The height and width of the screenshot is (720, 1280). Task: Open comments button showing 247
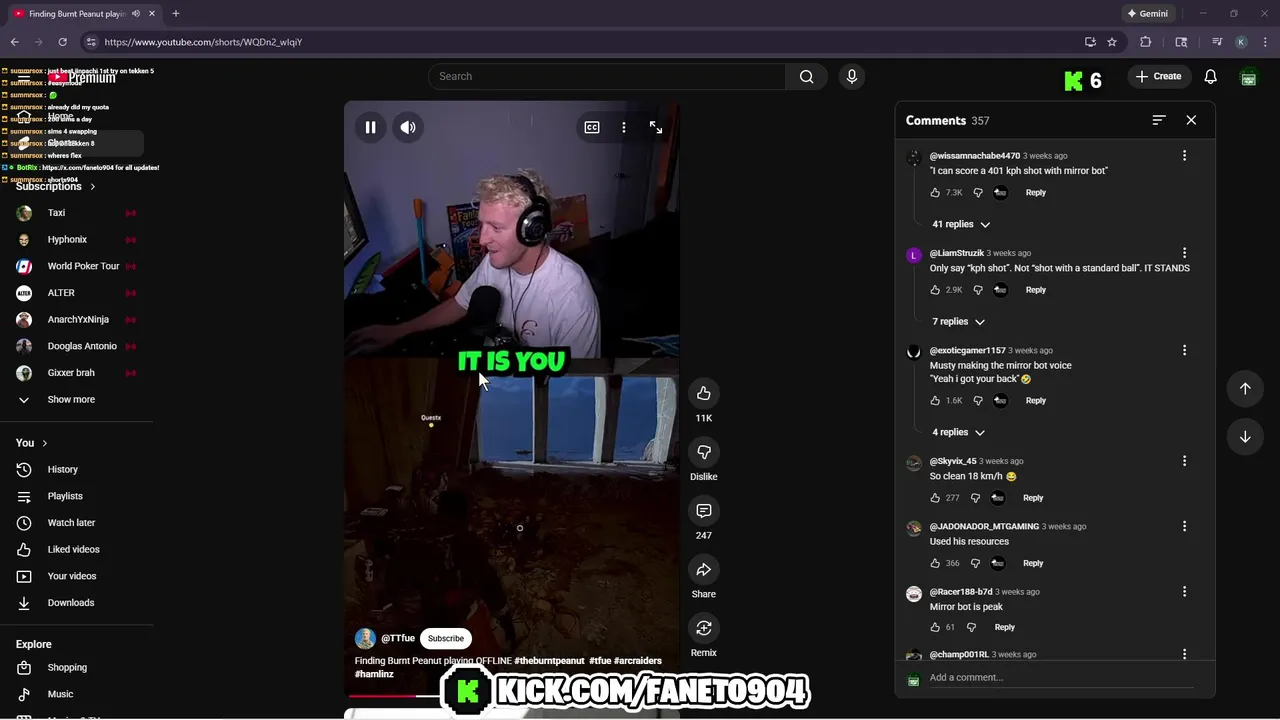(x=704, y=511)
